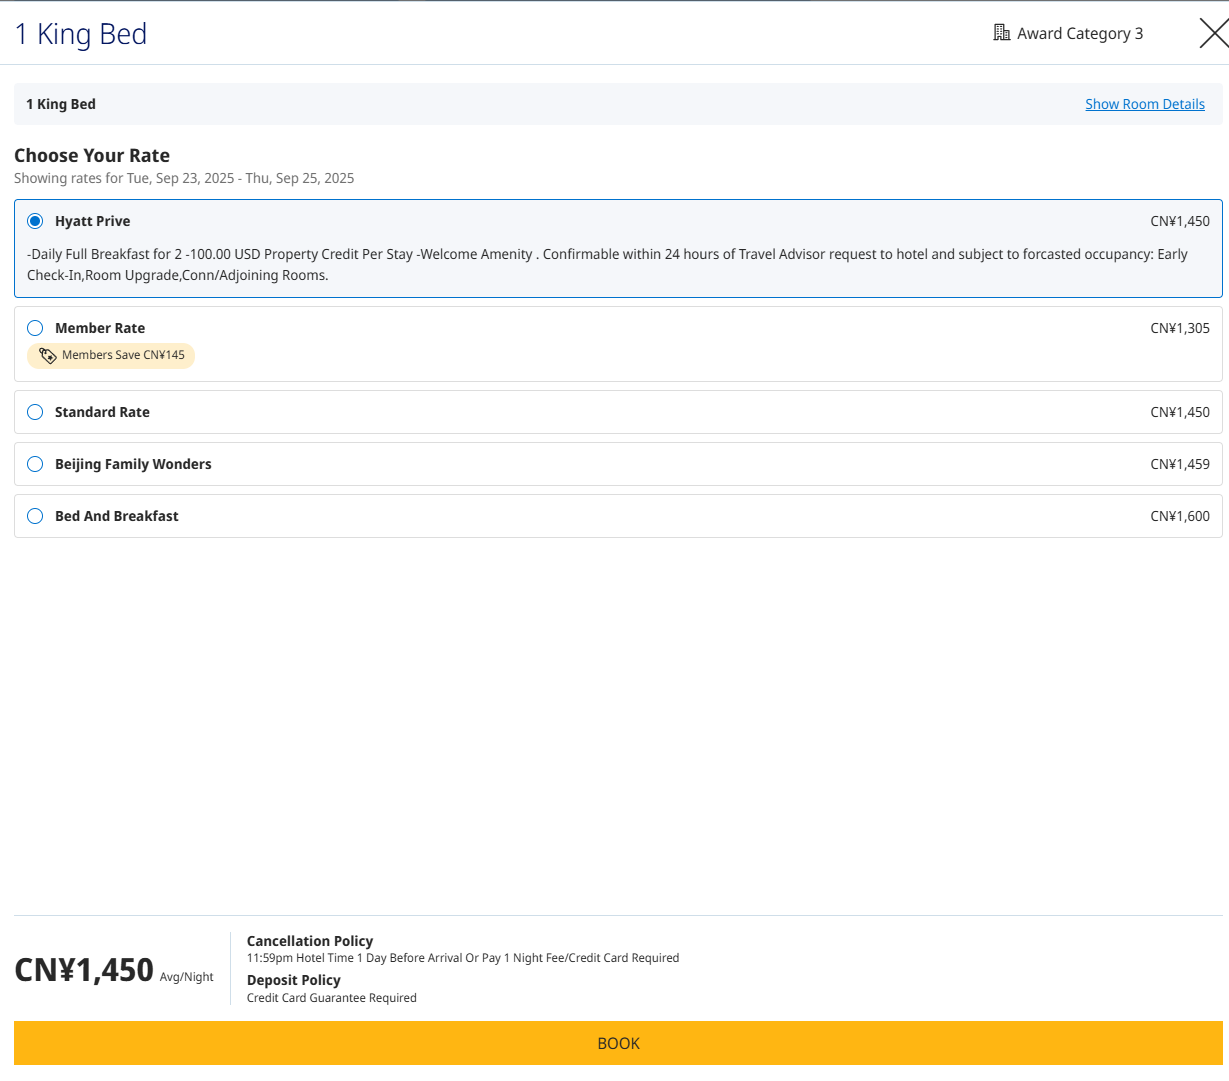Click the Hyatt Prive benefits description
Screen dimensions: 1229x1081
point(607,265)
